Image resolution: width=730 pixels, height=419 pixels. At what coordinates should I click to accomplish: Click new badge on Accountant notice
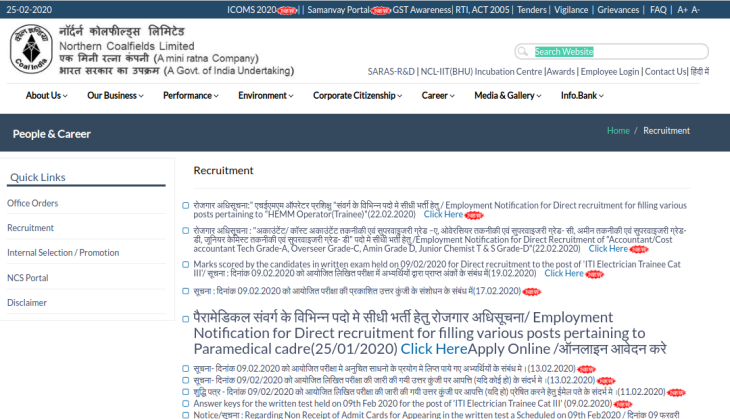[x=639, y=250]
